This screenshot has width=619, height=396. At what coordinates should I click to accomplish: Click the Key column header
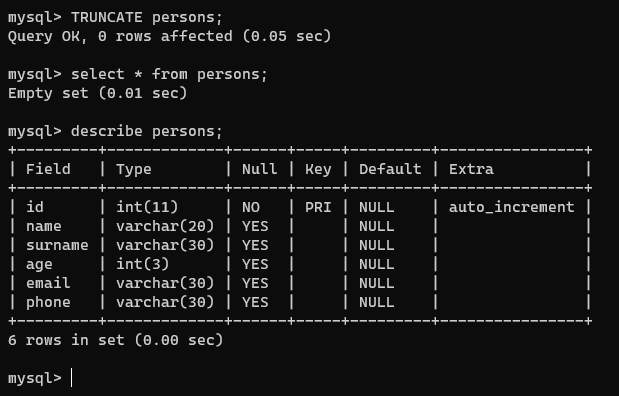(x=318, y=170)
